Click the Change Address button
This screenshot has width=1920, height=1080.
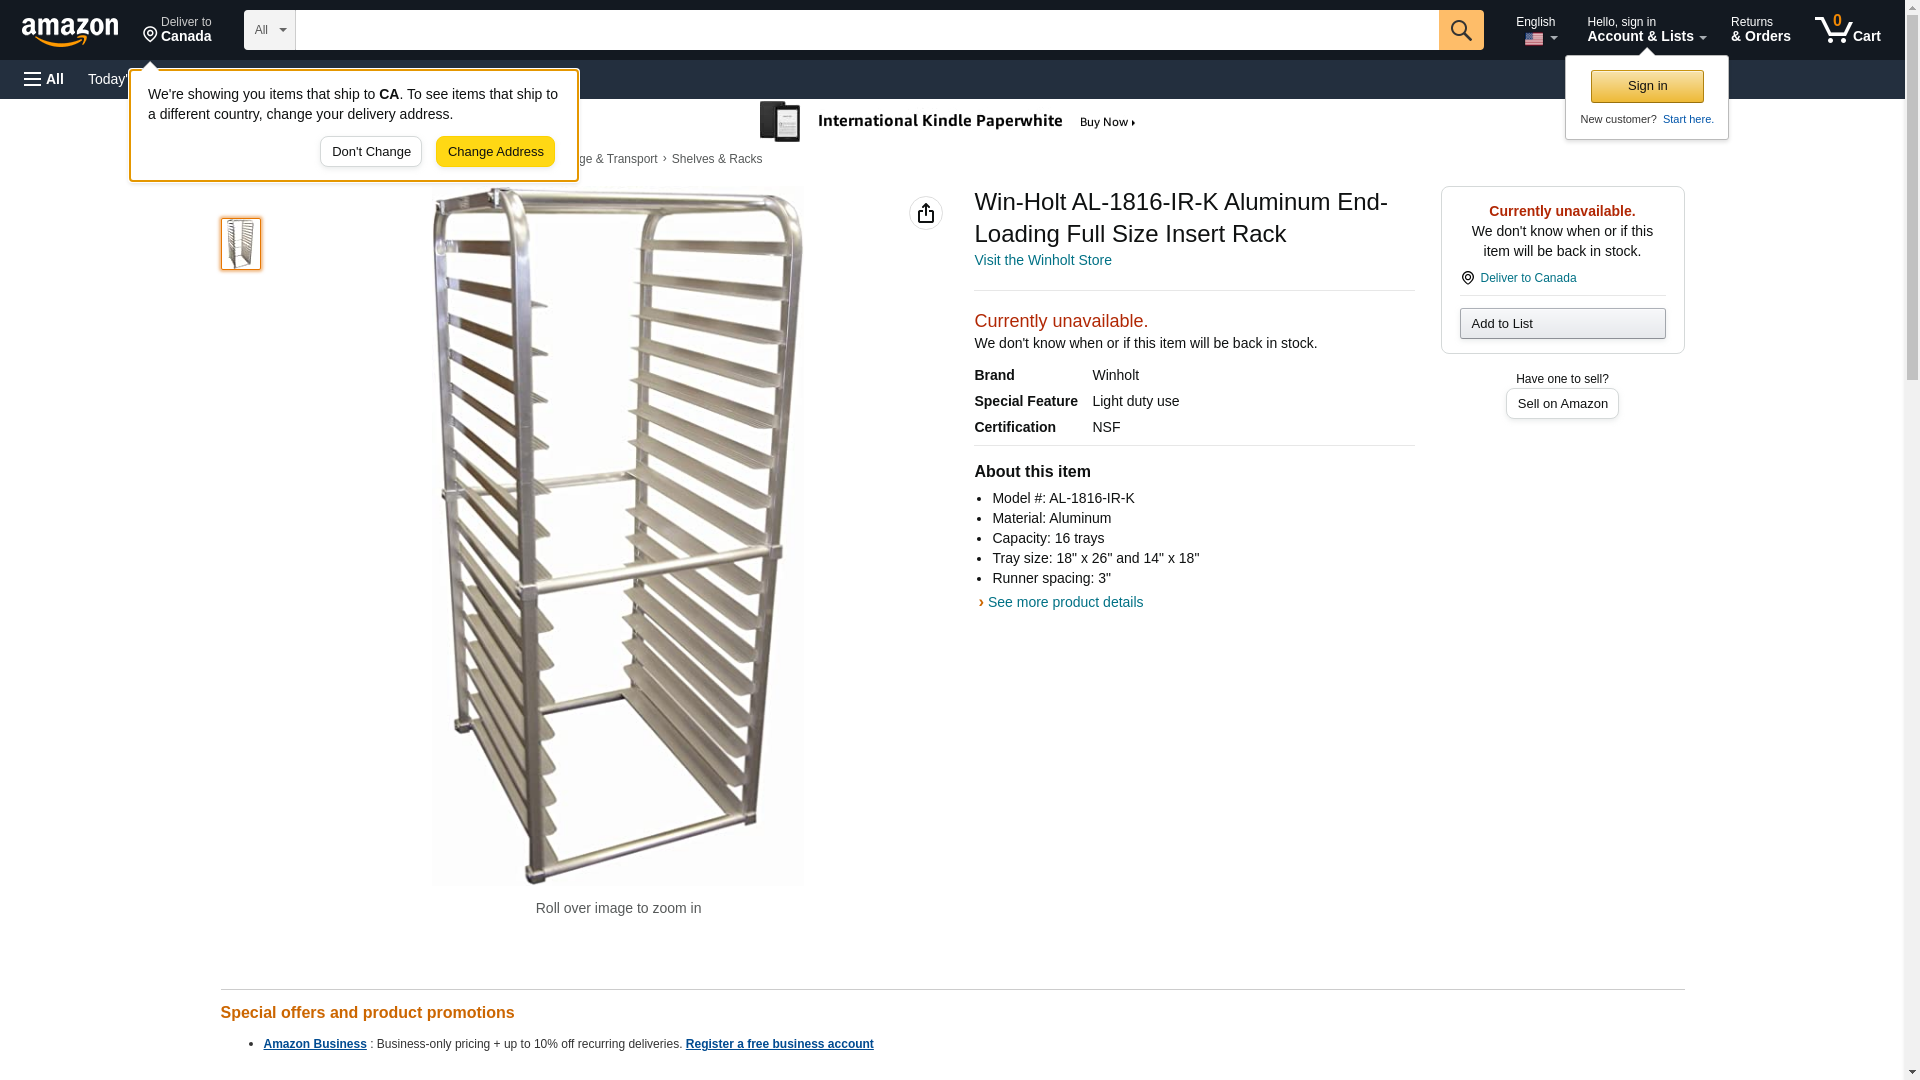495,152
